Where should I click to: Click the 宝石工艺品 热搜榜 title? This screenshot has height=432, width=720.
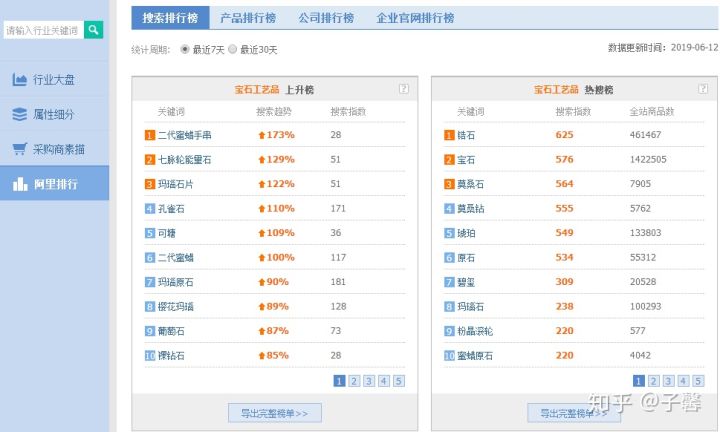[573, 90]
